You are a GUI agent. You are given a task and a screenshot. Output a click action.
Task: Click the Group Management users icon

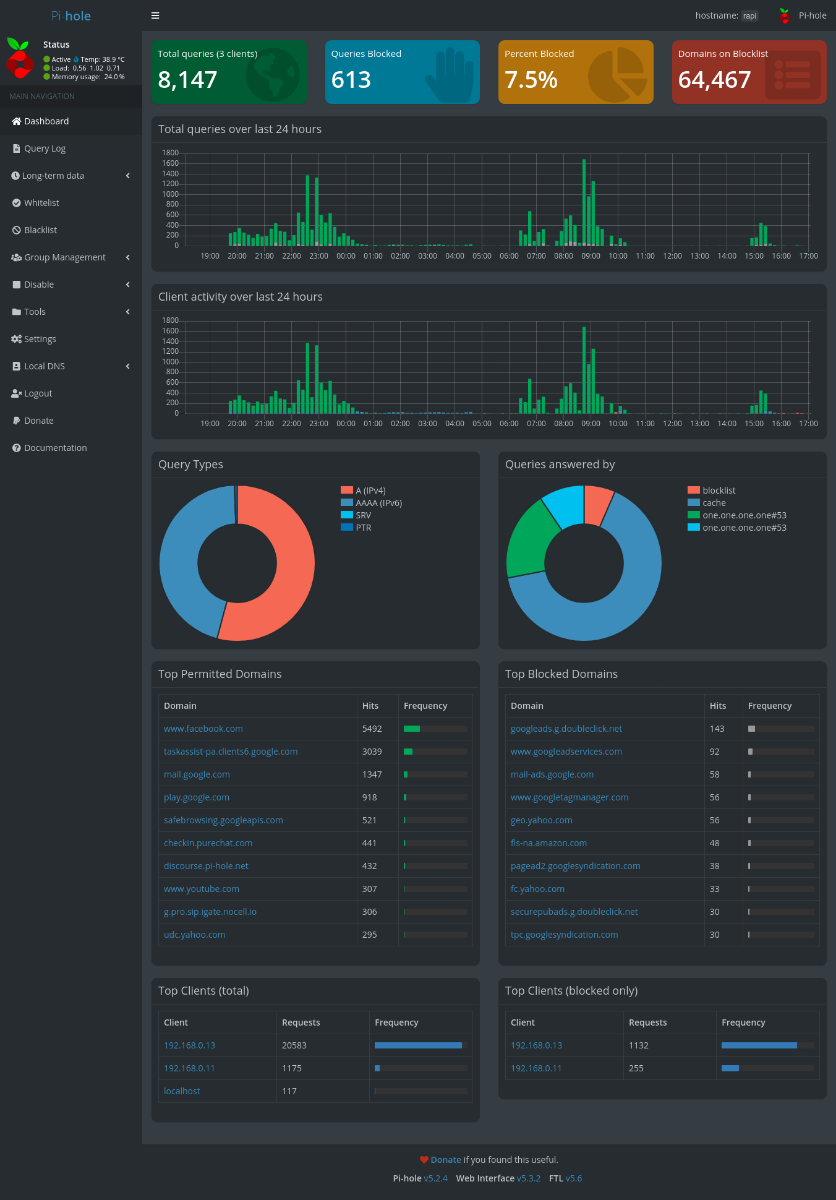click(17, 257)
